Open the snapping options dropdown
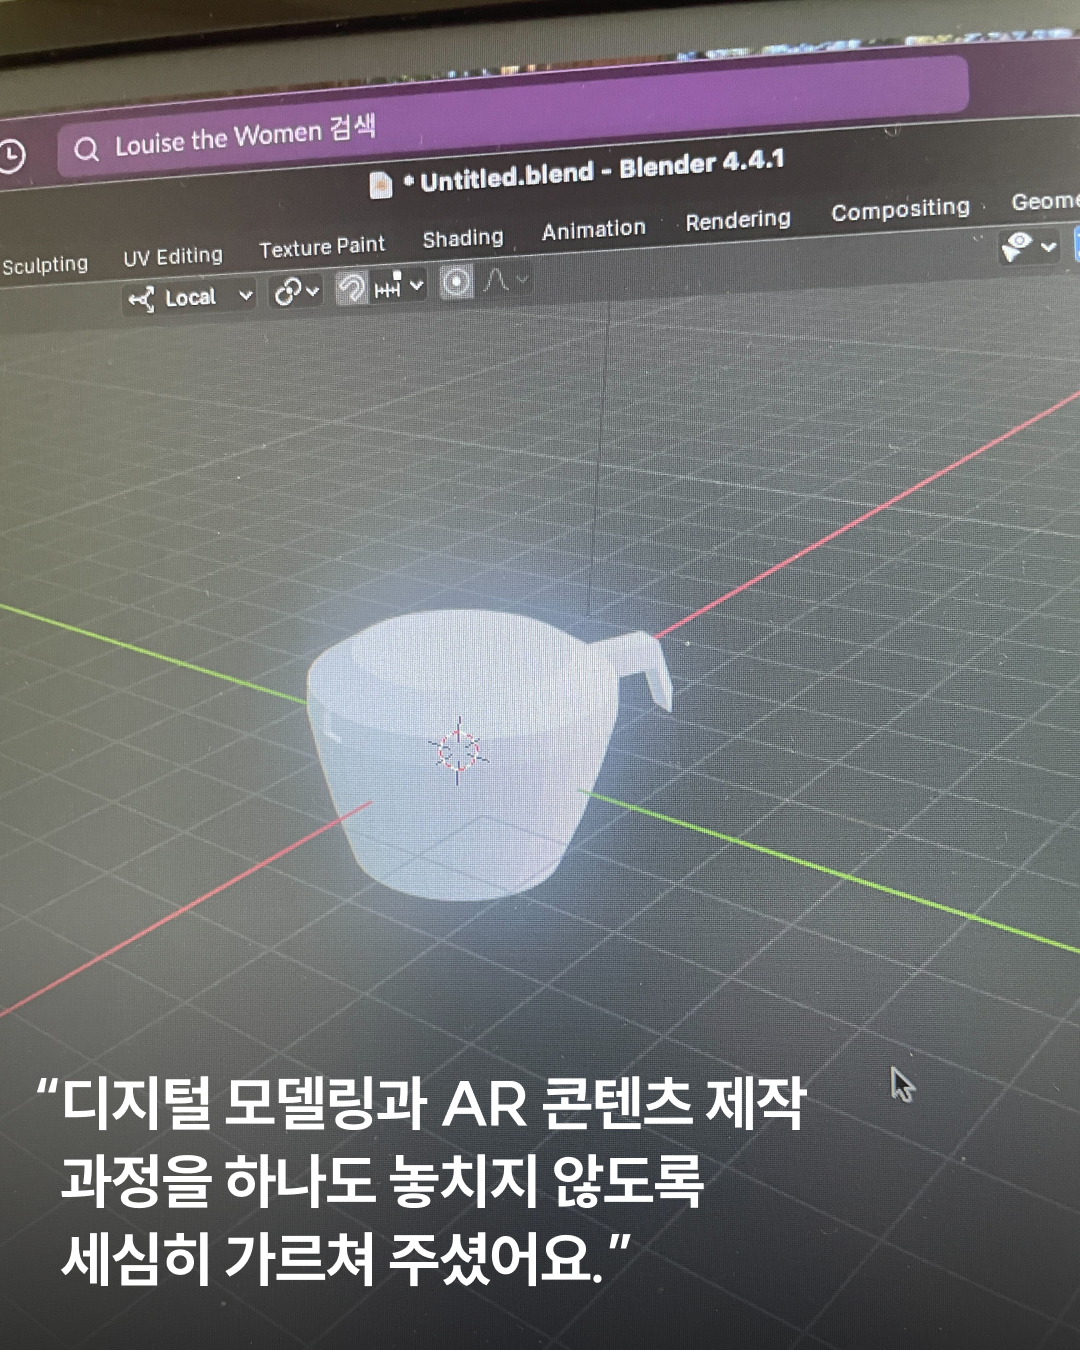The width and height of the screenshot is (1080, 1350). coord(399,287)
